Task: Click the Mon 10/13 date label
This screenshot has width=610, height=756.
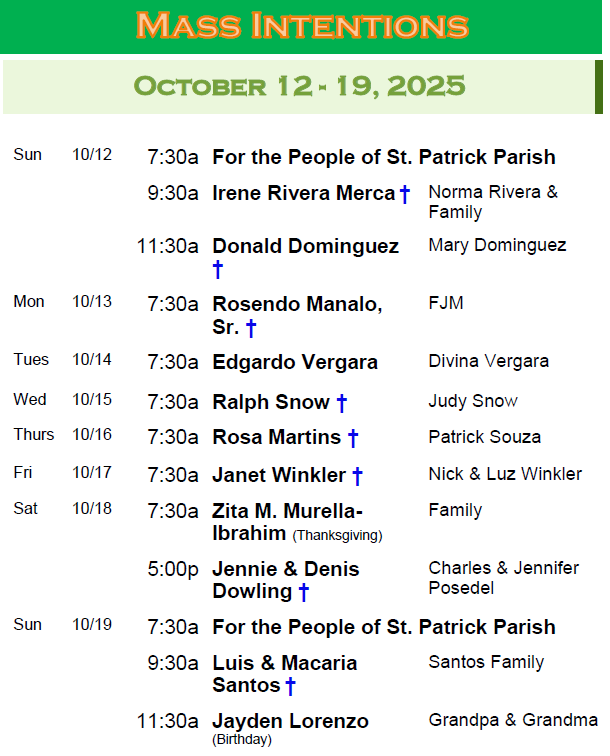Action: pyautogui.click(x=62, y=302)
